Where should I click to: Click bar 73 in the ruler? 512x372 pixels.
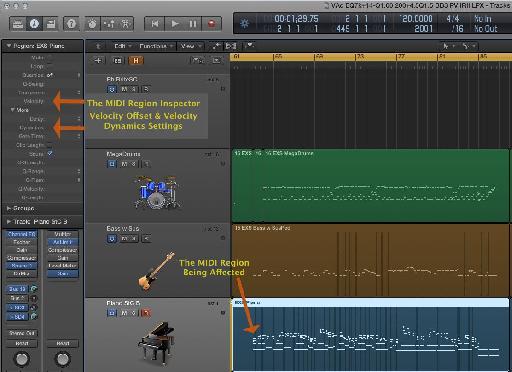360,57
